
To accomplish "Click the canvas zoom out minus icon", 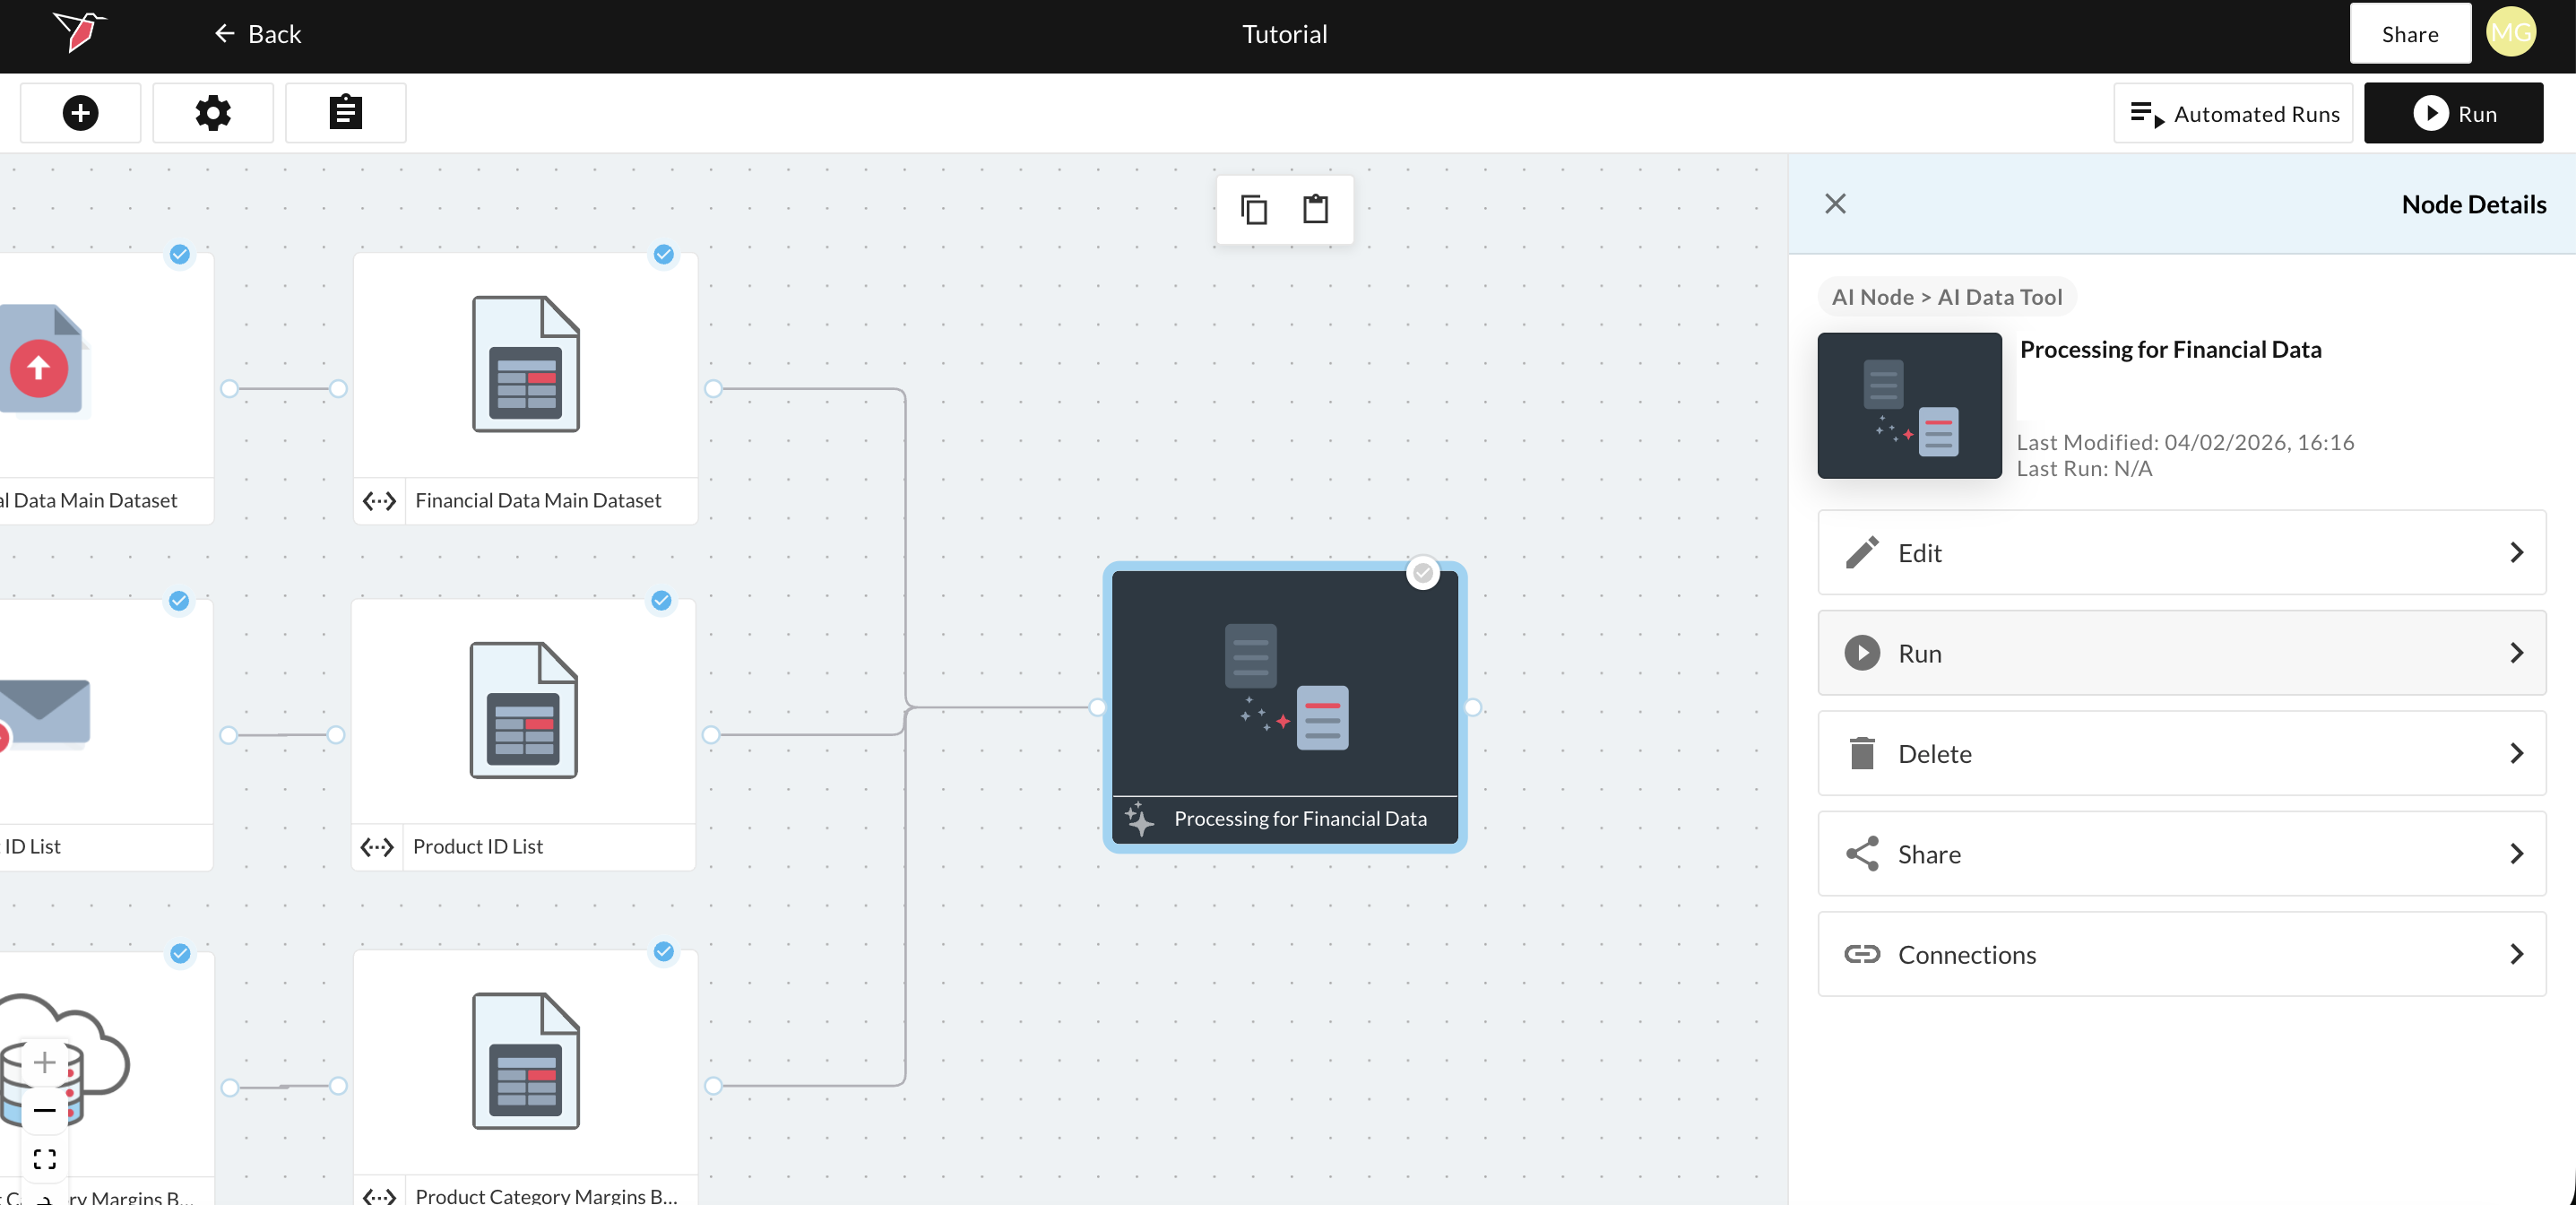I will point(45,1110).
